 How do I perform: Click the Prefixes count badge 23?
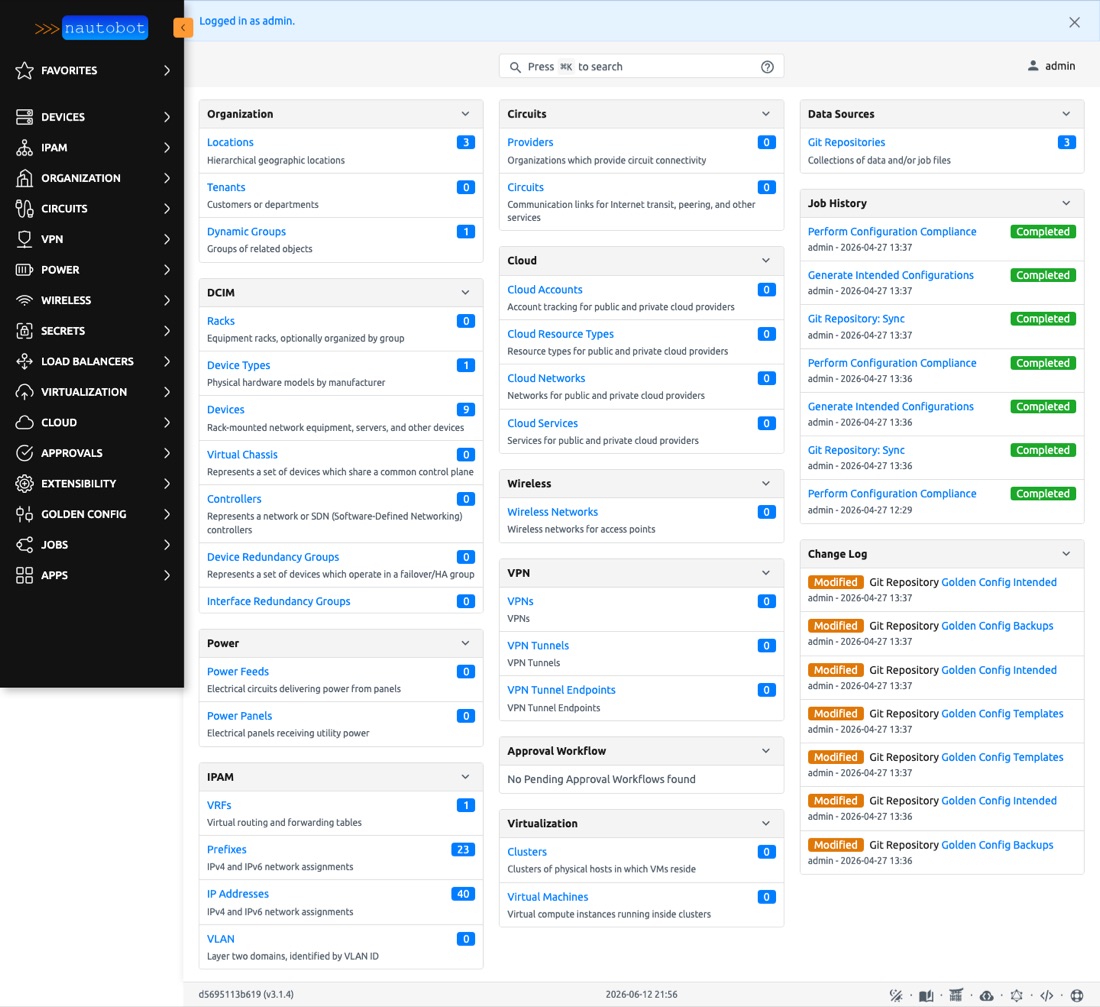point(463,850)
